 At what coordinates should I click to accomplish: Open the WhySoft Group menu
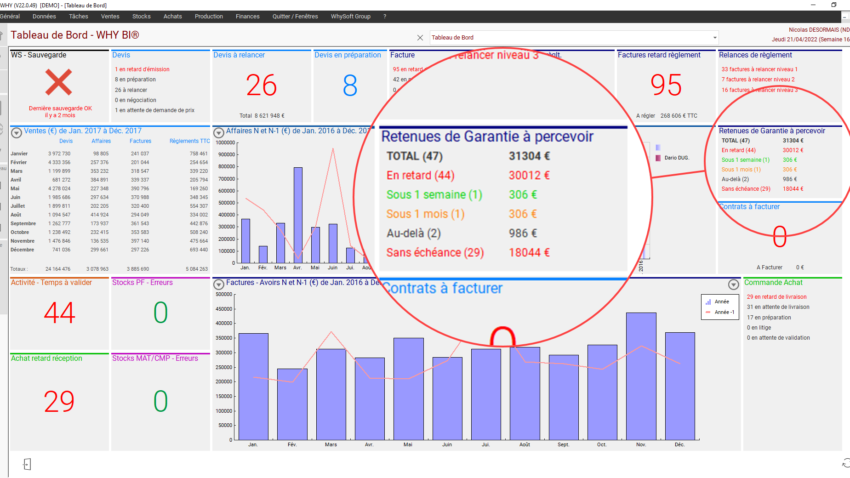pos(351,16)
